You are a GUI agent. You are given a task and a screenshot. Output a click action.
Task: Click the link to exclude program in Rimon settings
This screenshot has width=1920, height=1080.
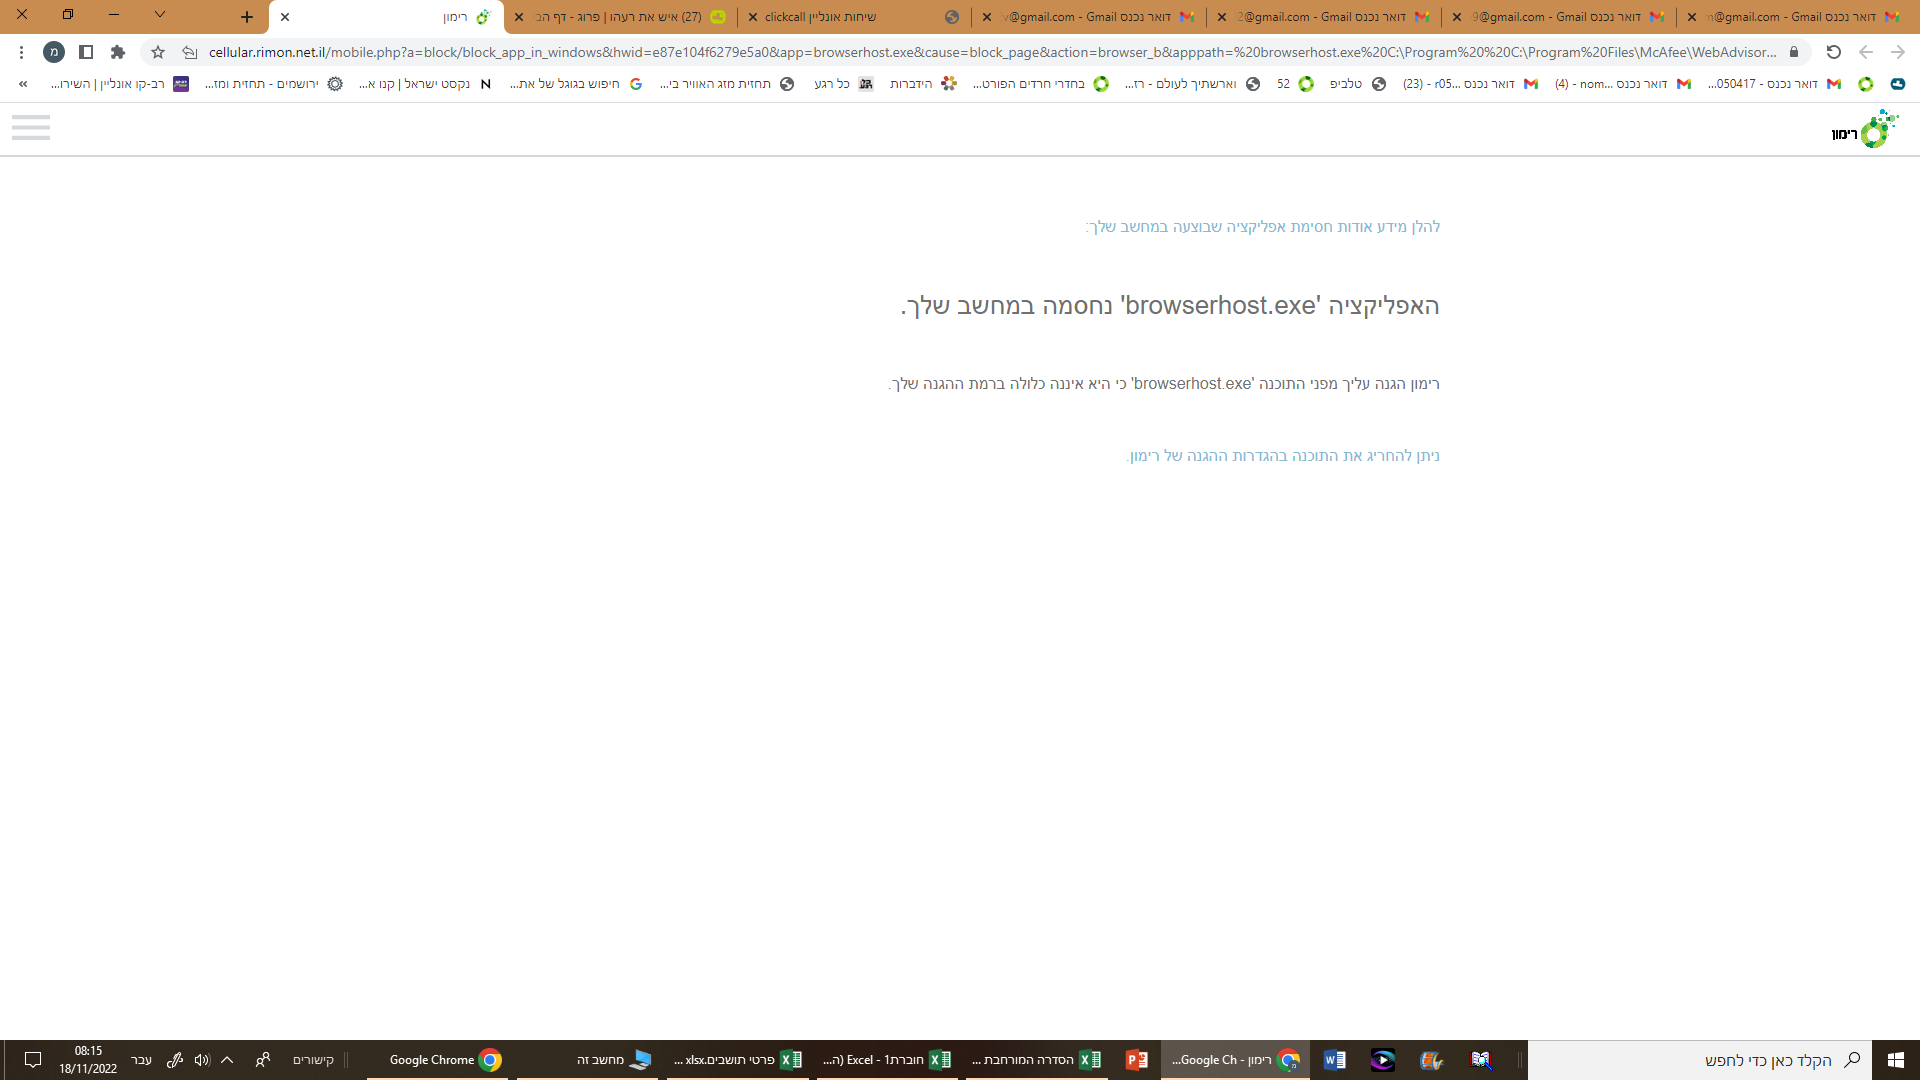[x=1284, y=456]
